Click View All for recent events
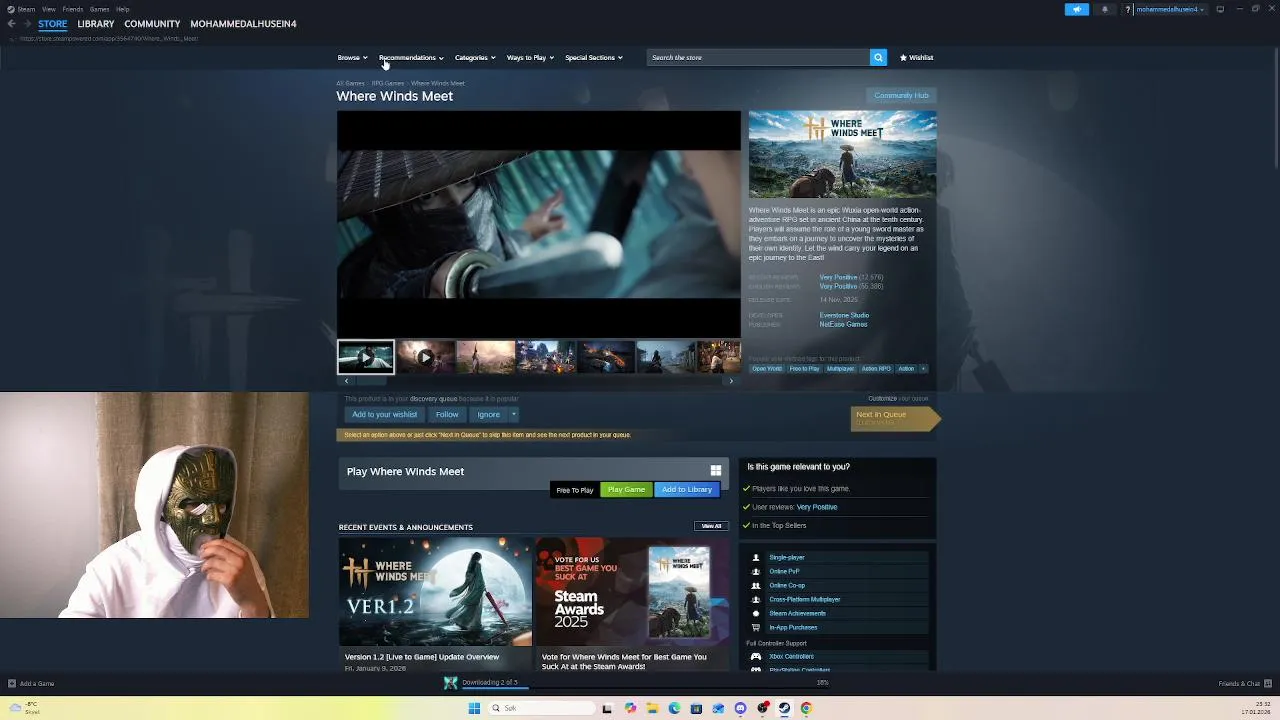 711,526
